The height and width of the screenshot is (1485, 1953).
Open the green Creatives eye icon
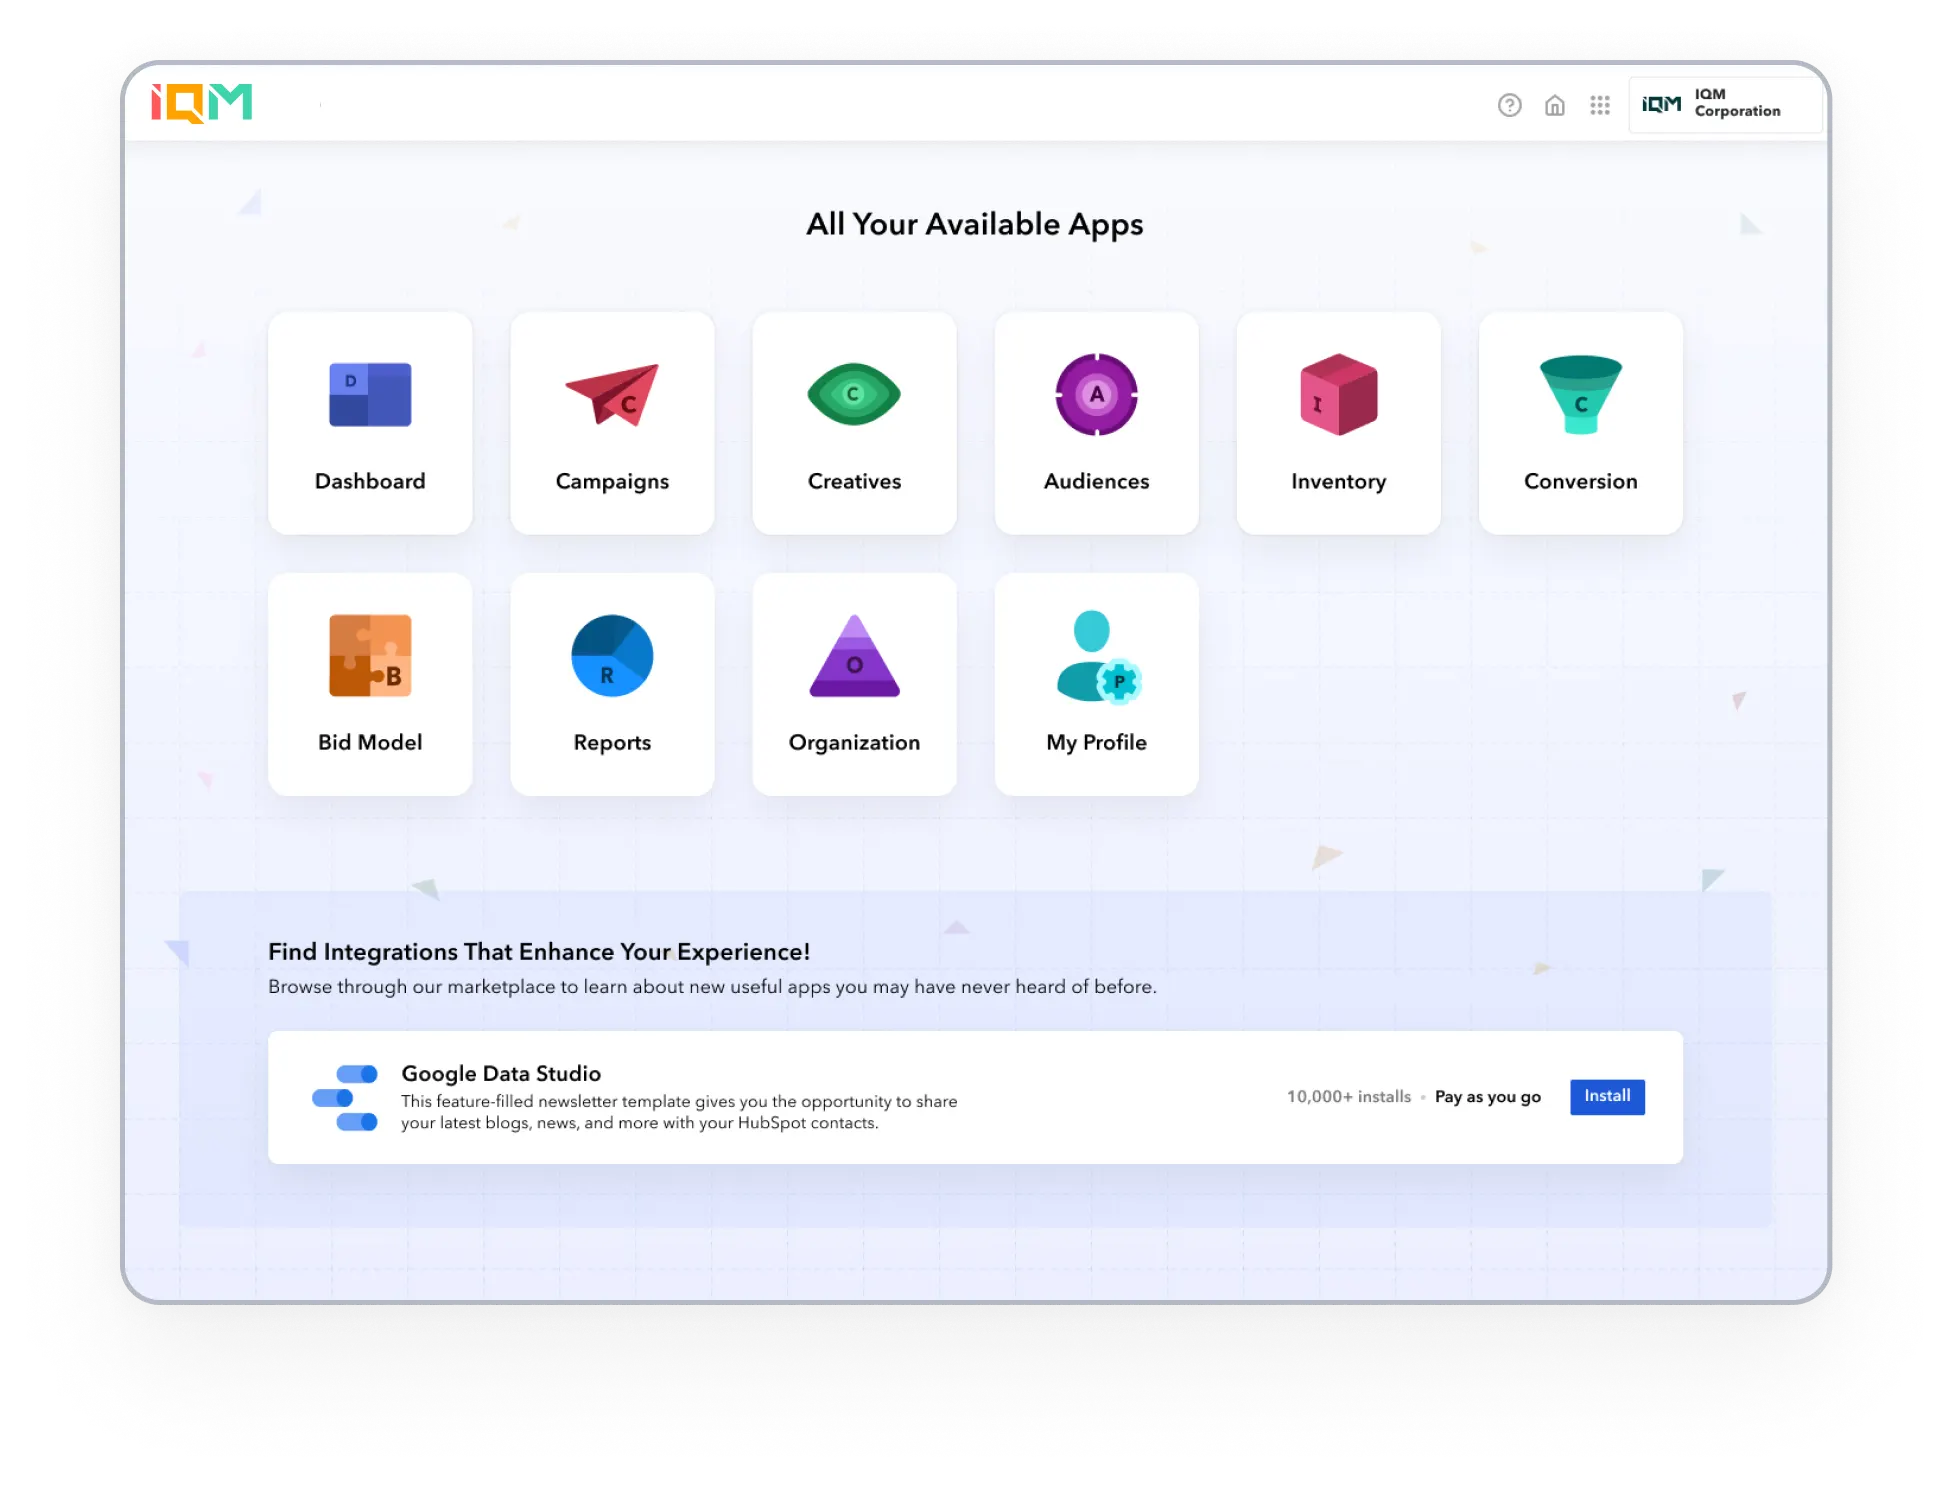(x=854, y=395)
